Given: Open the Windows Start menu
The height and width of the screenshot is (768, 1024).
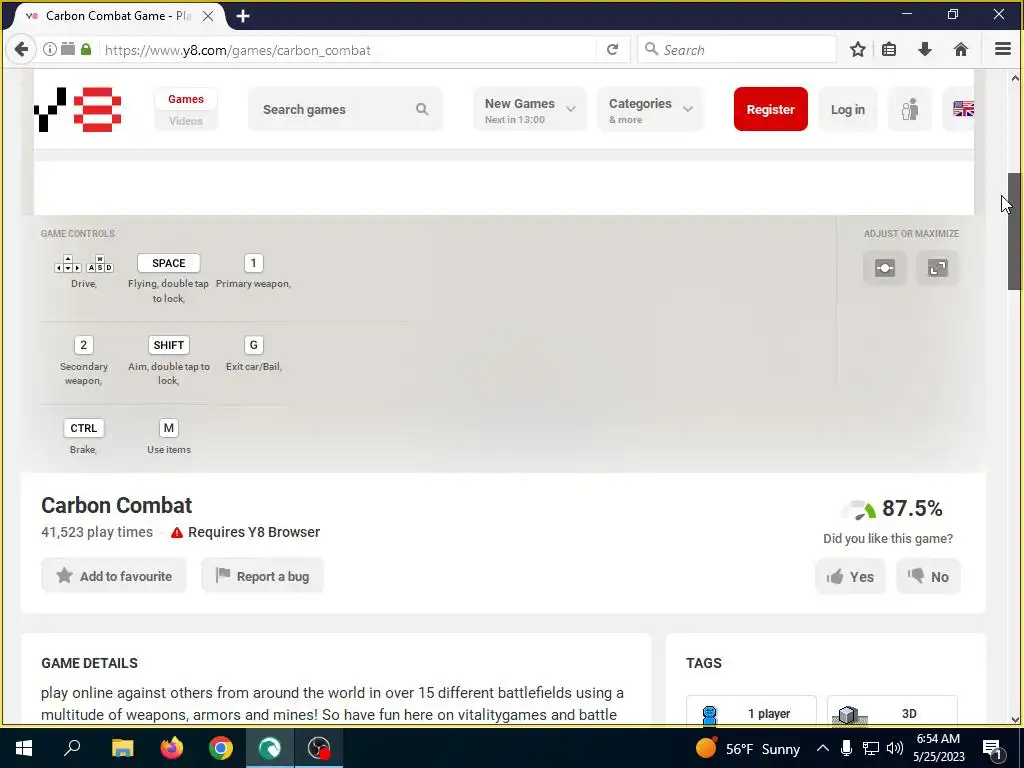Looking at the screenshot, I should coord(24,748).
